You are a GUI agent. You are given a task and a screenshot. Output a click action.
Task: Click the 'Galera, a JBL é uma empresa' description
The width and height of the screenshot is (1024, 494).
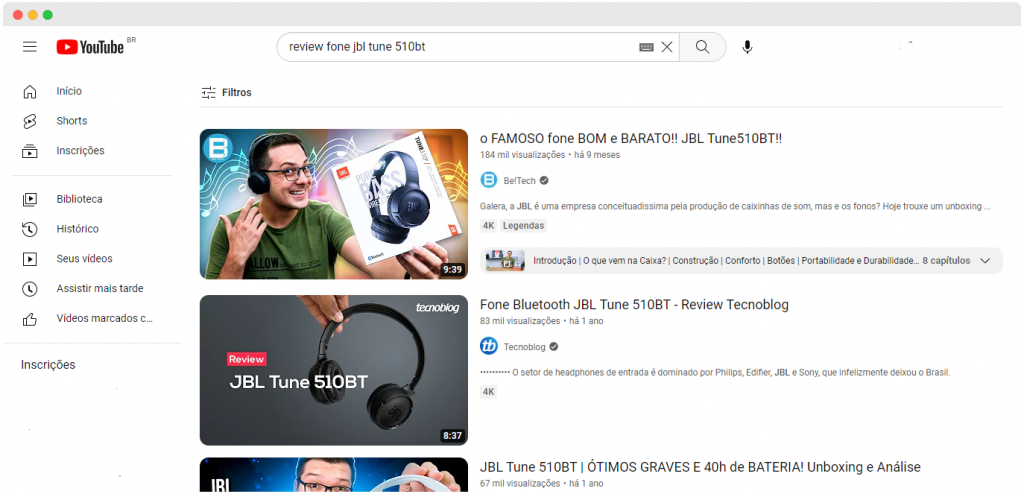[x=735, y=206]
